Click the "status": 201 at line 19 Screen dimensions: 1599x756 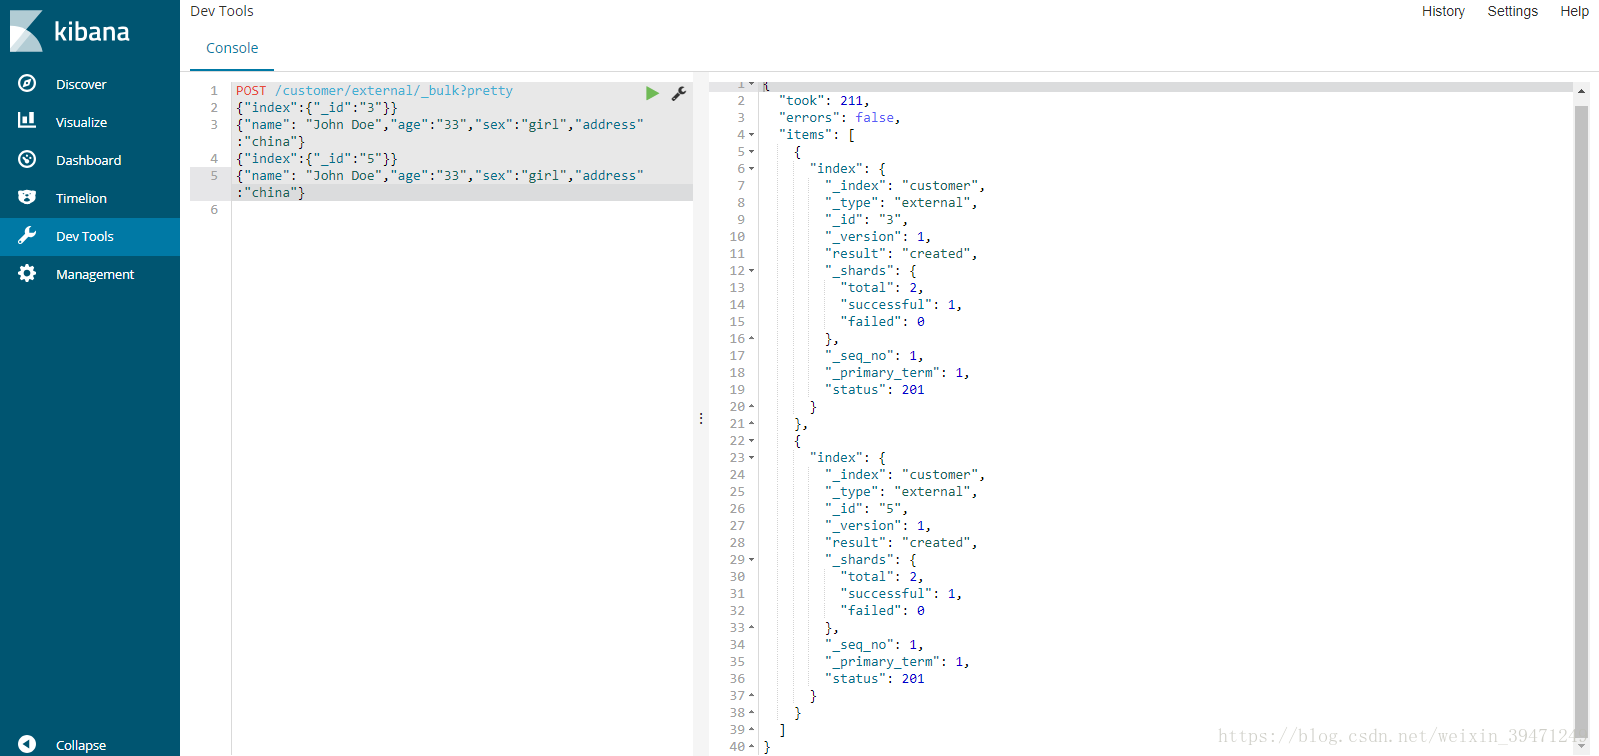(874, 390)
